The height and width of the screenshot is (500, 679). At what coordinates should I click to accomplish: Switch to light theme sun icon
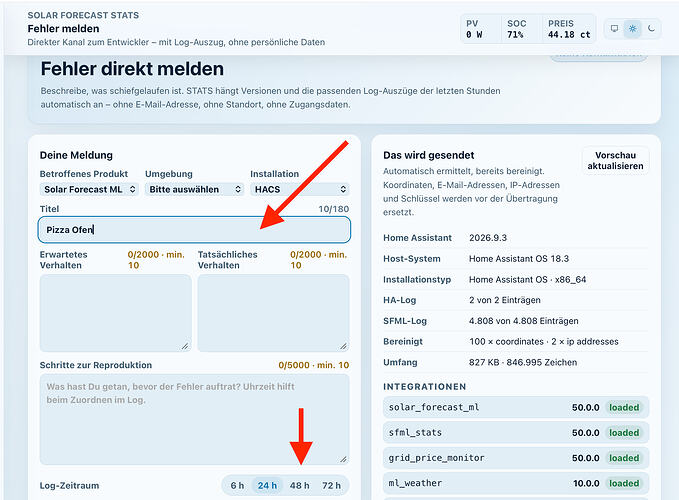[x=633, y=29]
